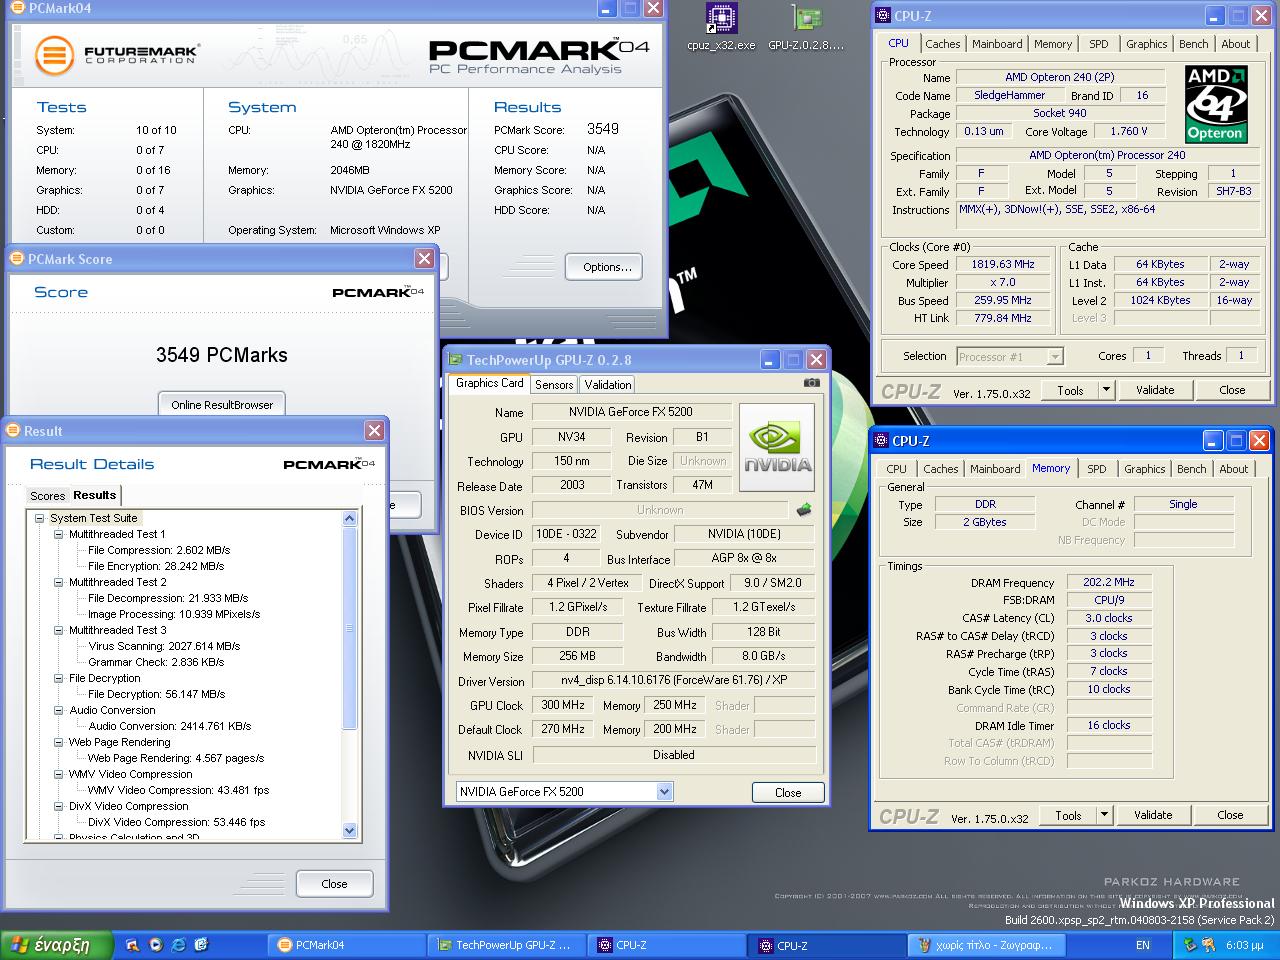
Task: Click Close button in Result Details window
Action: pyautogui.click(x=334, y=884)
